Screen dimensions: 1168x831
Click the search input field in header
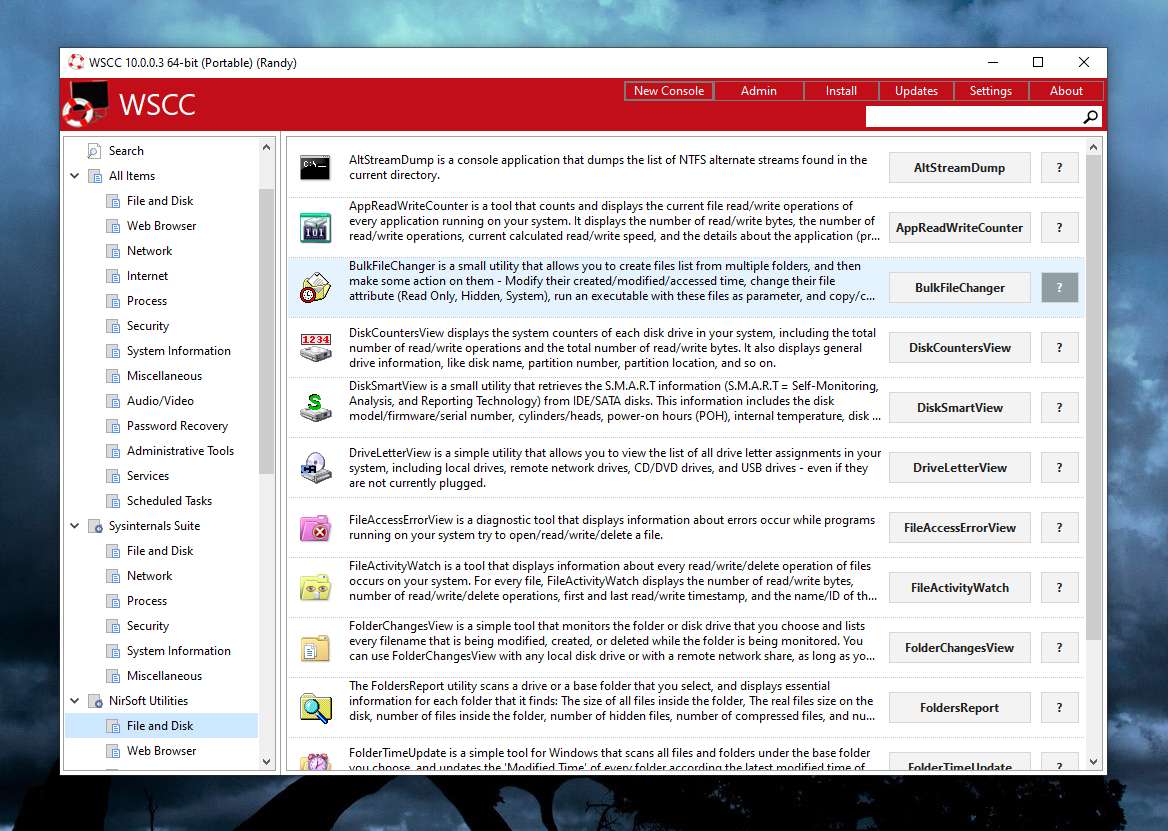click(972, 118)
